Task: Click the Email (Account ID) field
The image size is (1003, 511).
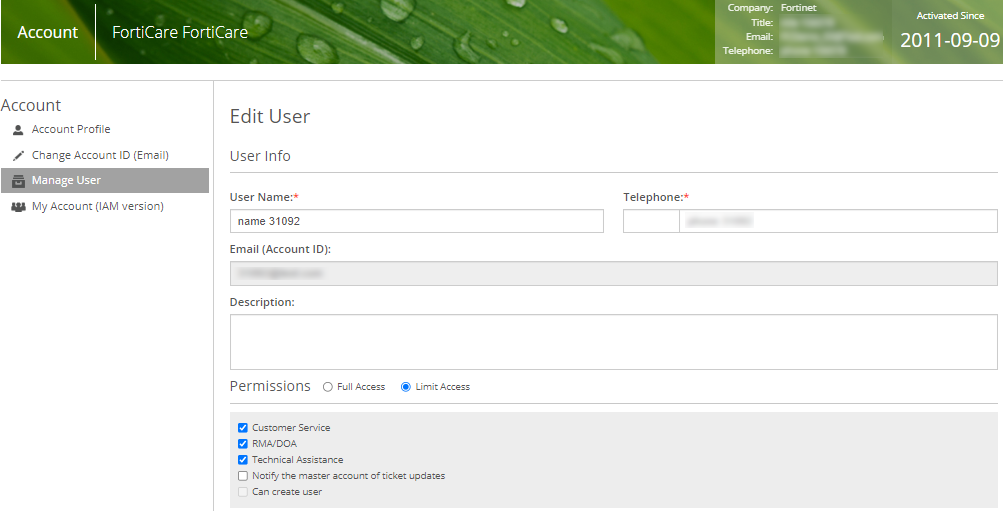Action: point(613,274)
